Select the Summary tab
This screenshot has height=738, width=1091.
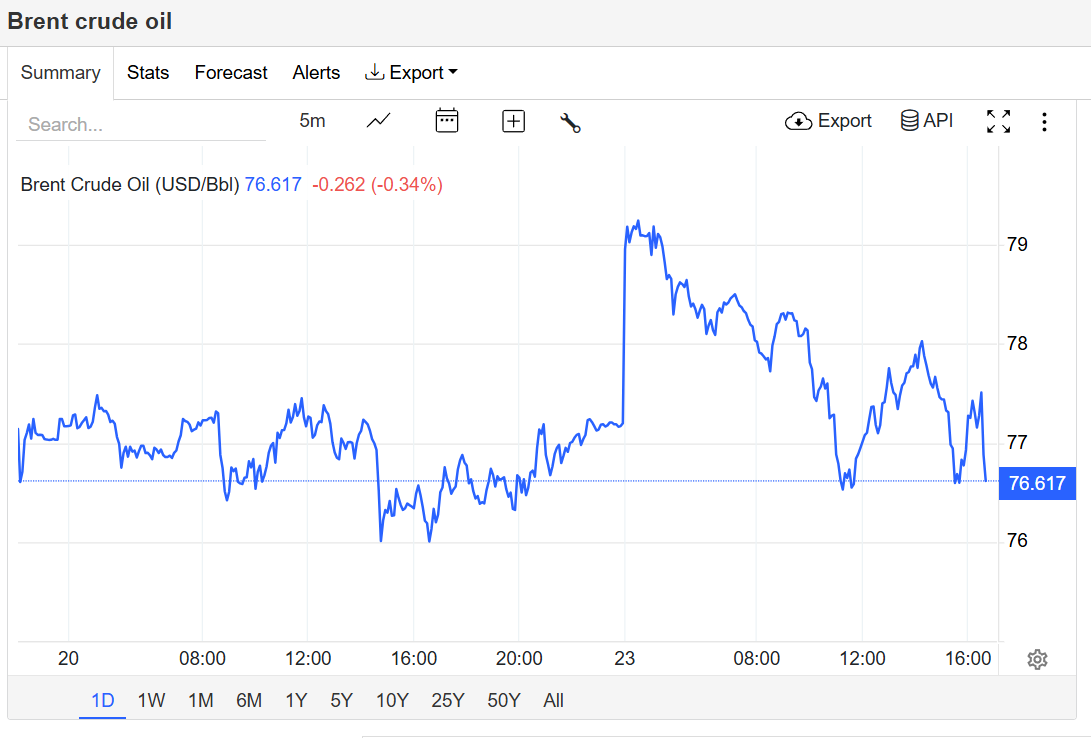pos(60,73)
